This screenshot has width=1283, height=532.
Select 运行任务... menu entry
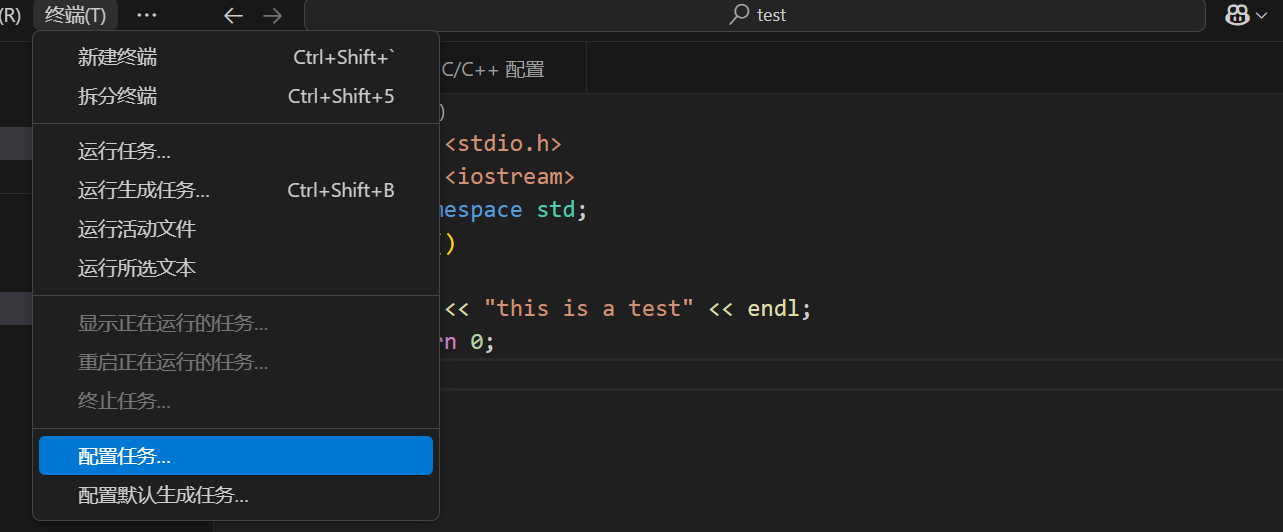[124, 152]
